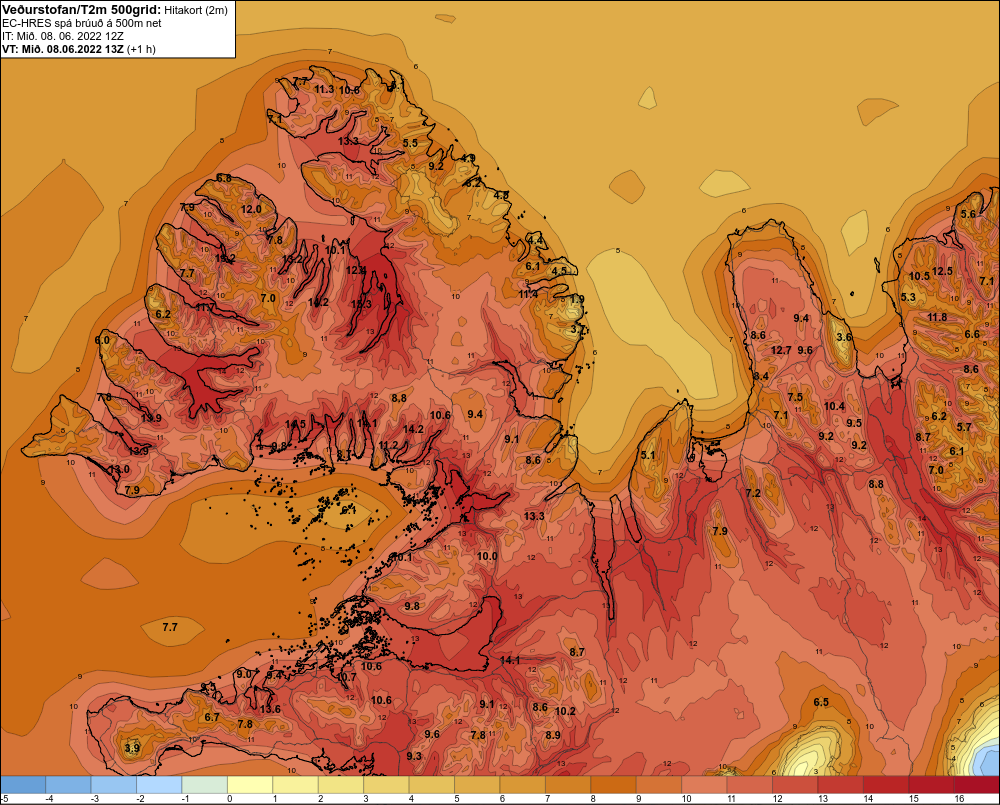This screenshot has width=1000, height=805.
Task: Select legend swatch between 3 and 4
Action: 386,785
